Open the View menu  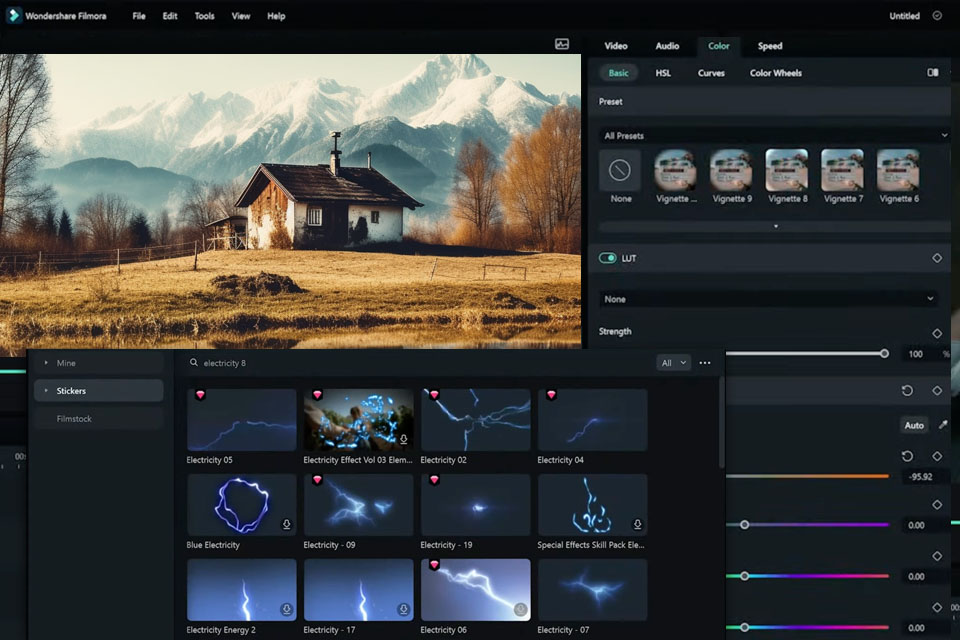241,16
